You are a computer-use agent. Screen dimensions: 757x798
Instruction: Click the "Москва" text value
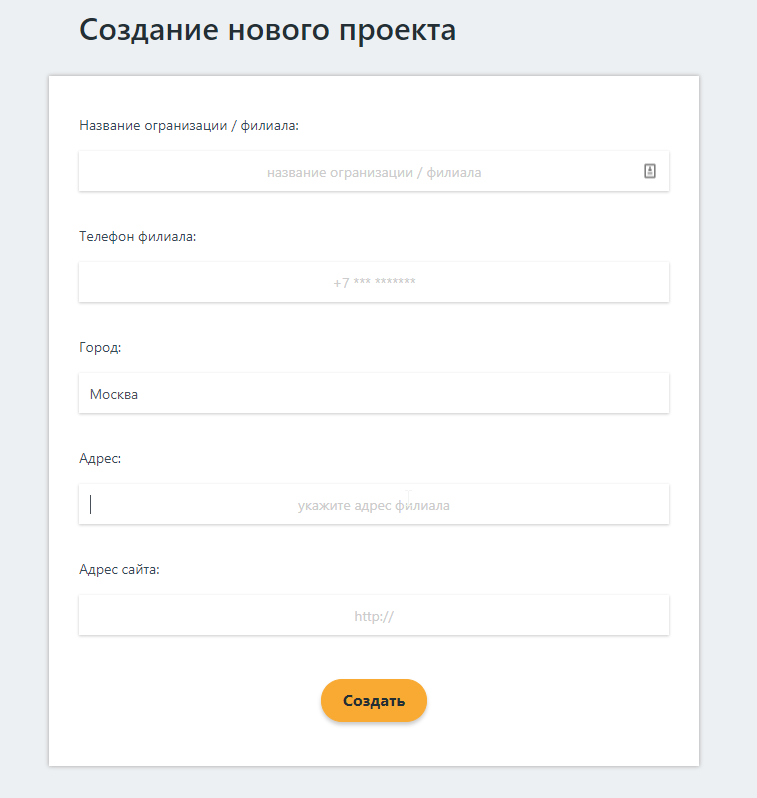[x=114, y=394]
